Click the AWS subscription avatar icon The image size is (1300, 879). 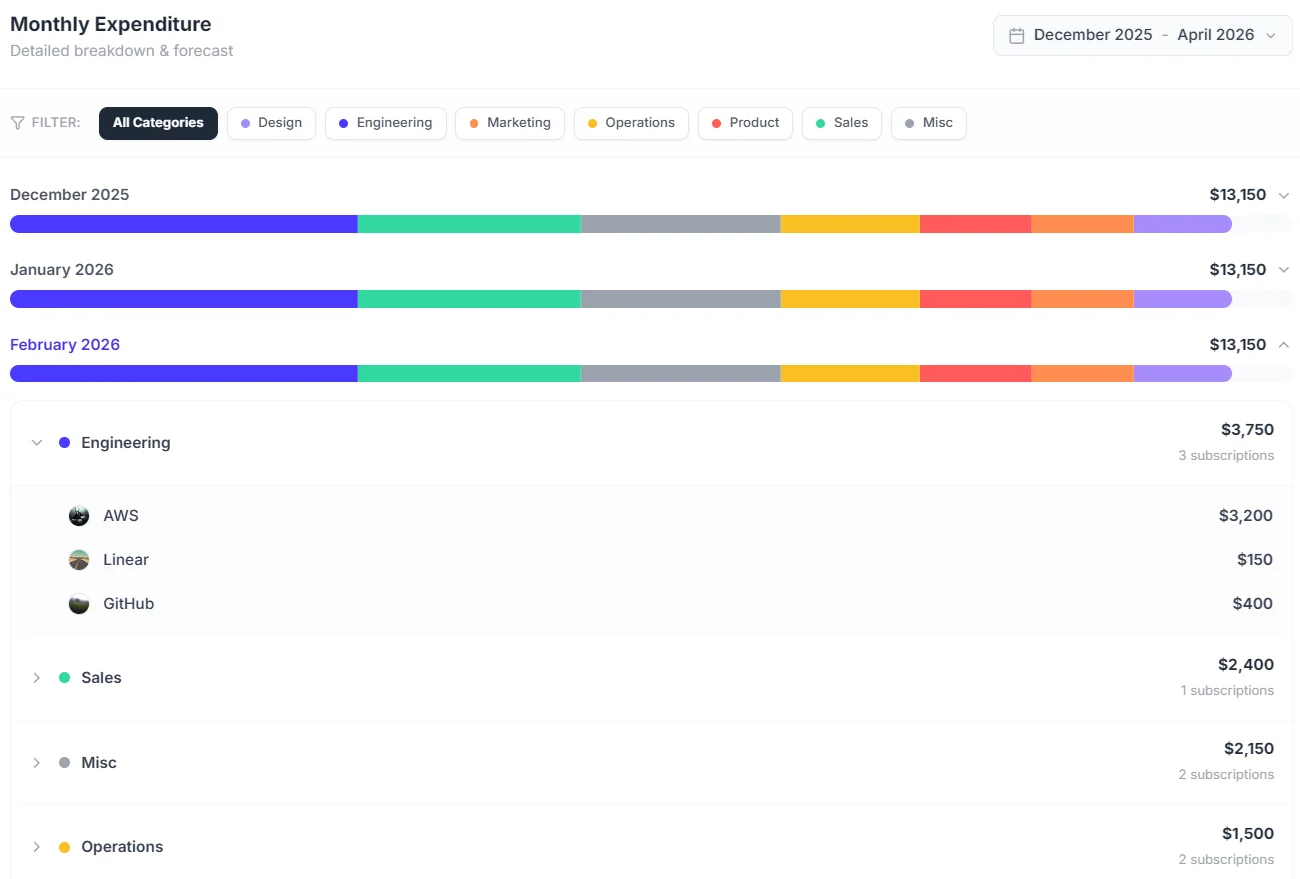tap(79, 516)
